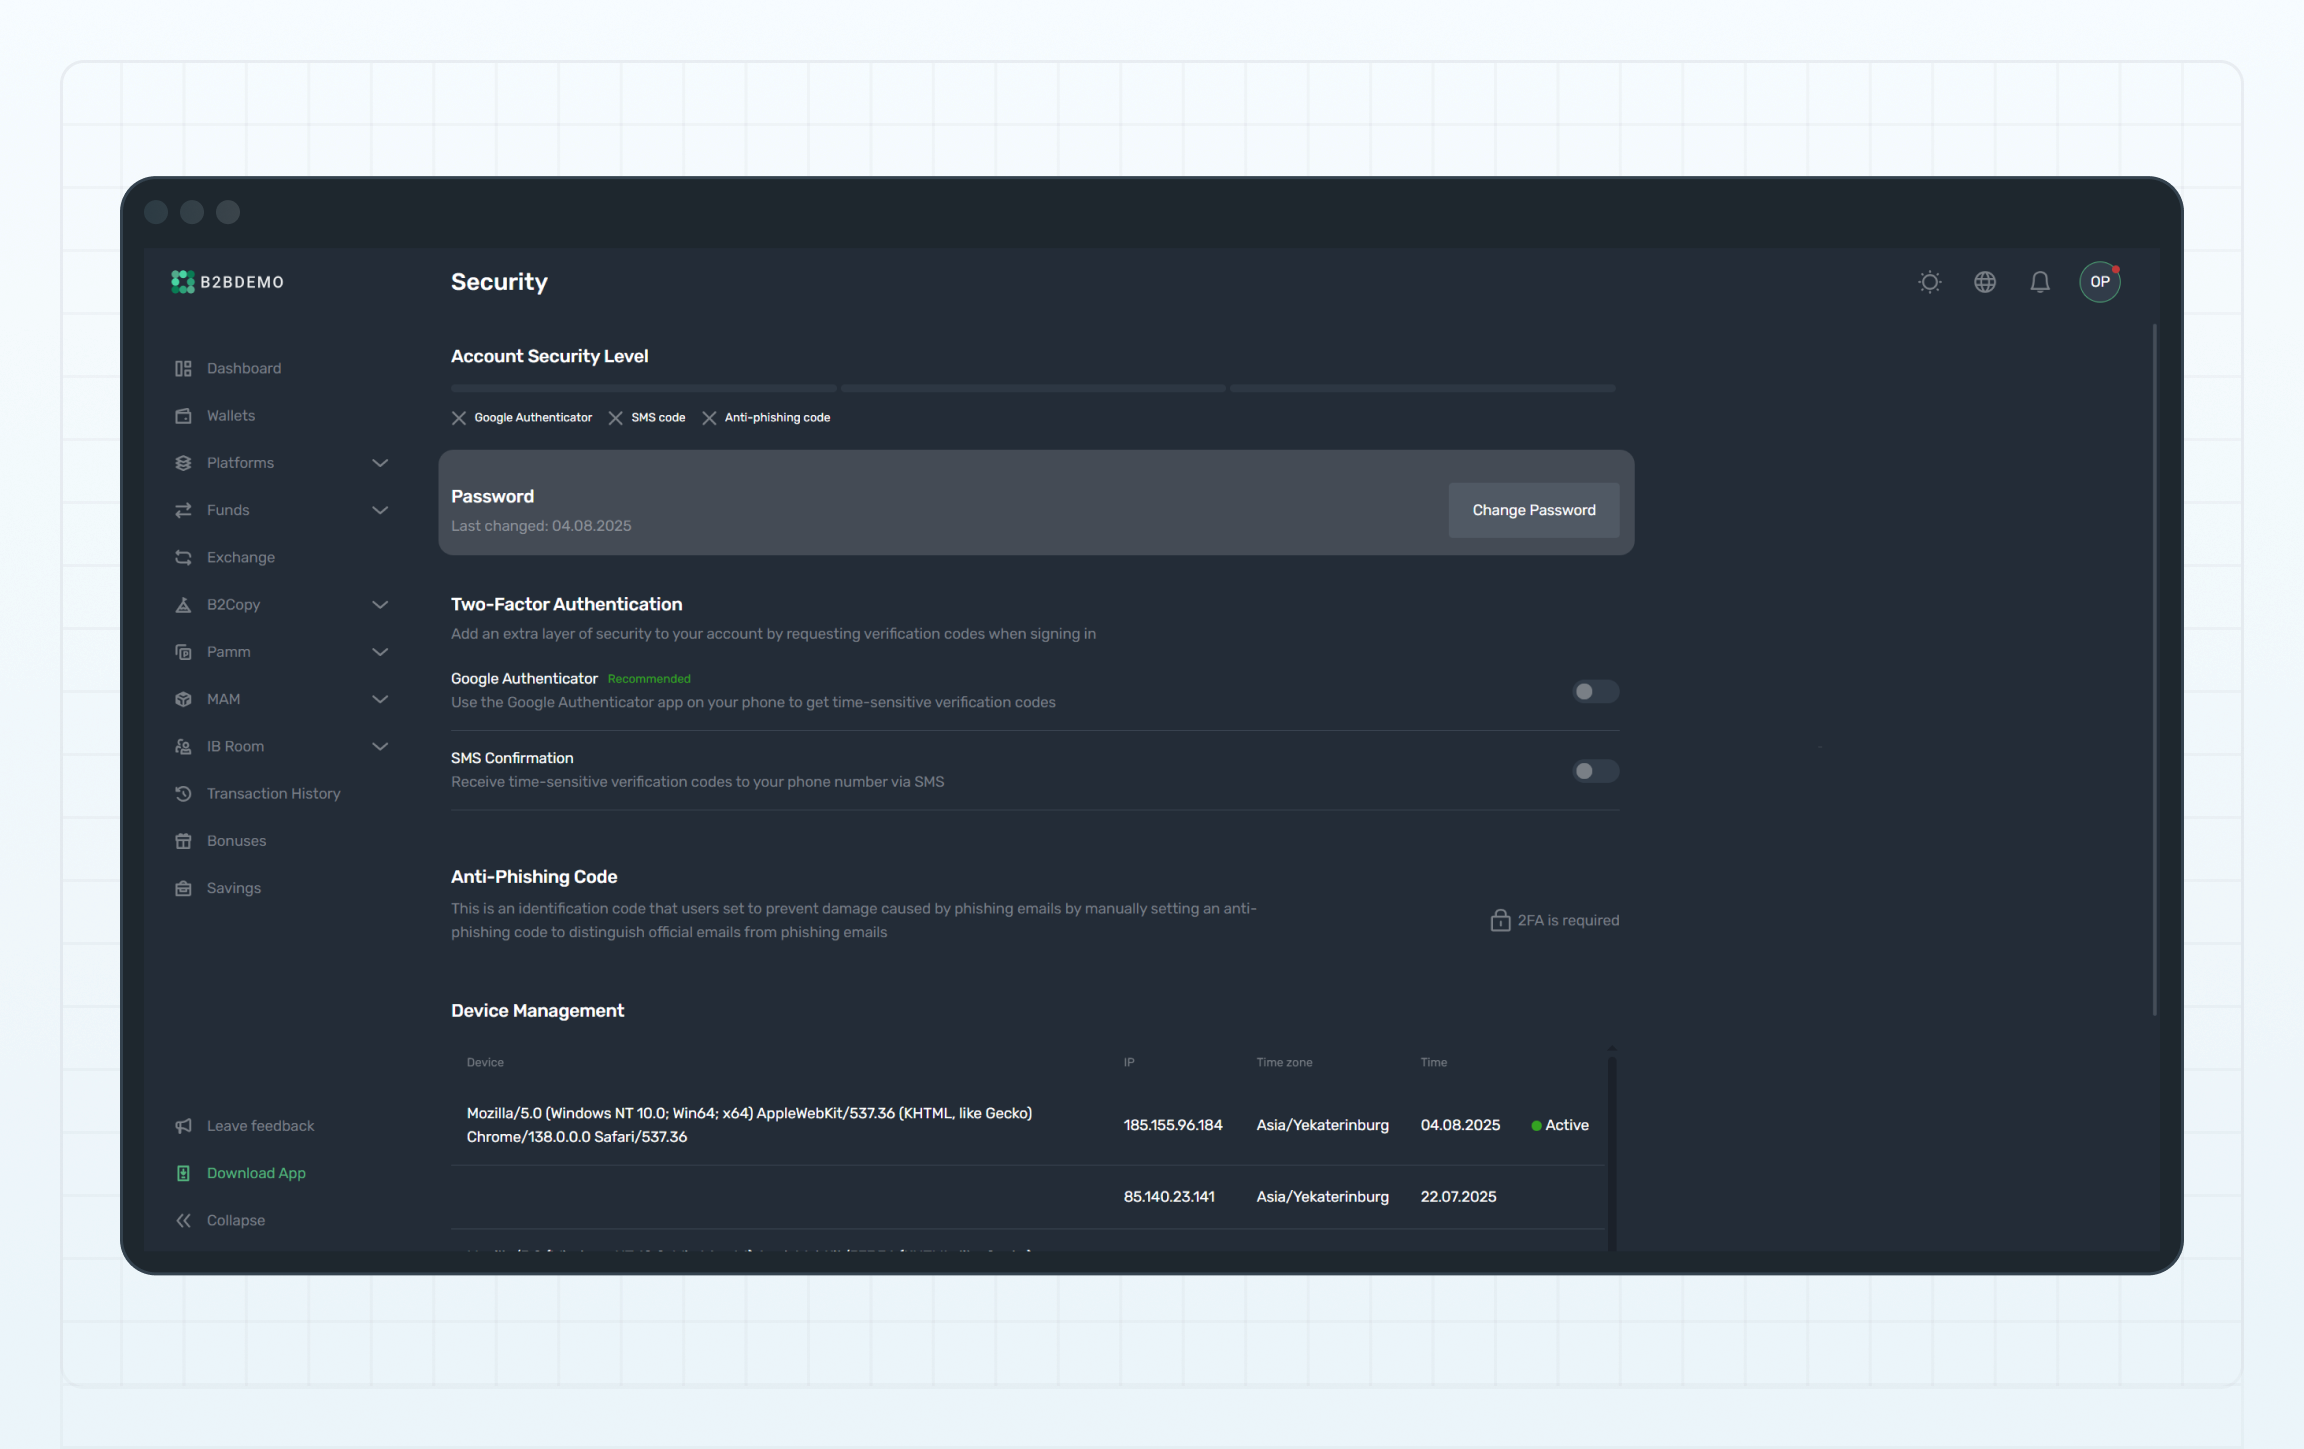Expand the Platforms menu chevron
The image size is (2304, 1449).
pyautogui.click(x=380, y=463)
